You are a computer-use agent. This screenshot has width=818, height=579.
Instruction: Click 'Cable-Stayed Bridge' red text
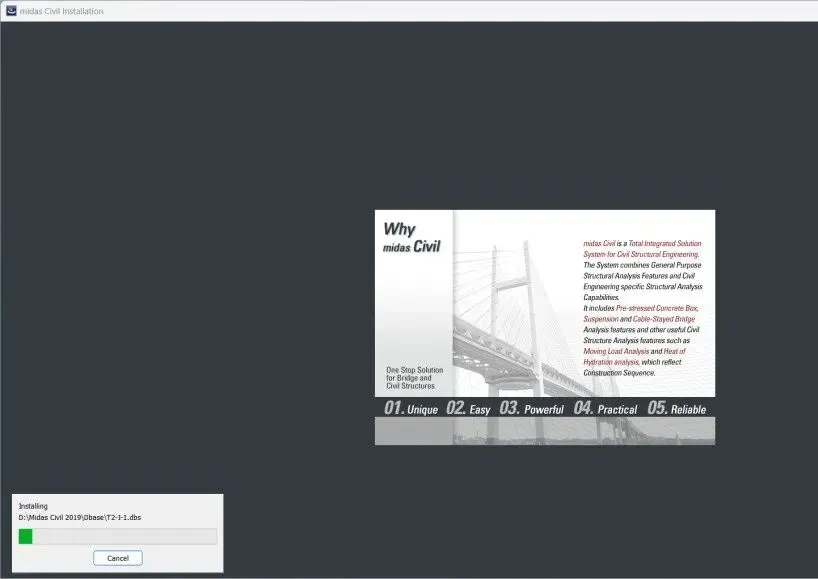[664, 319]
